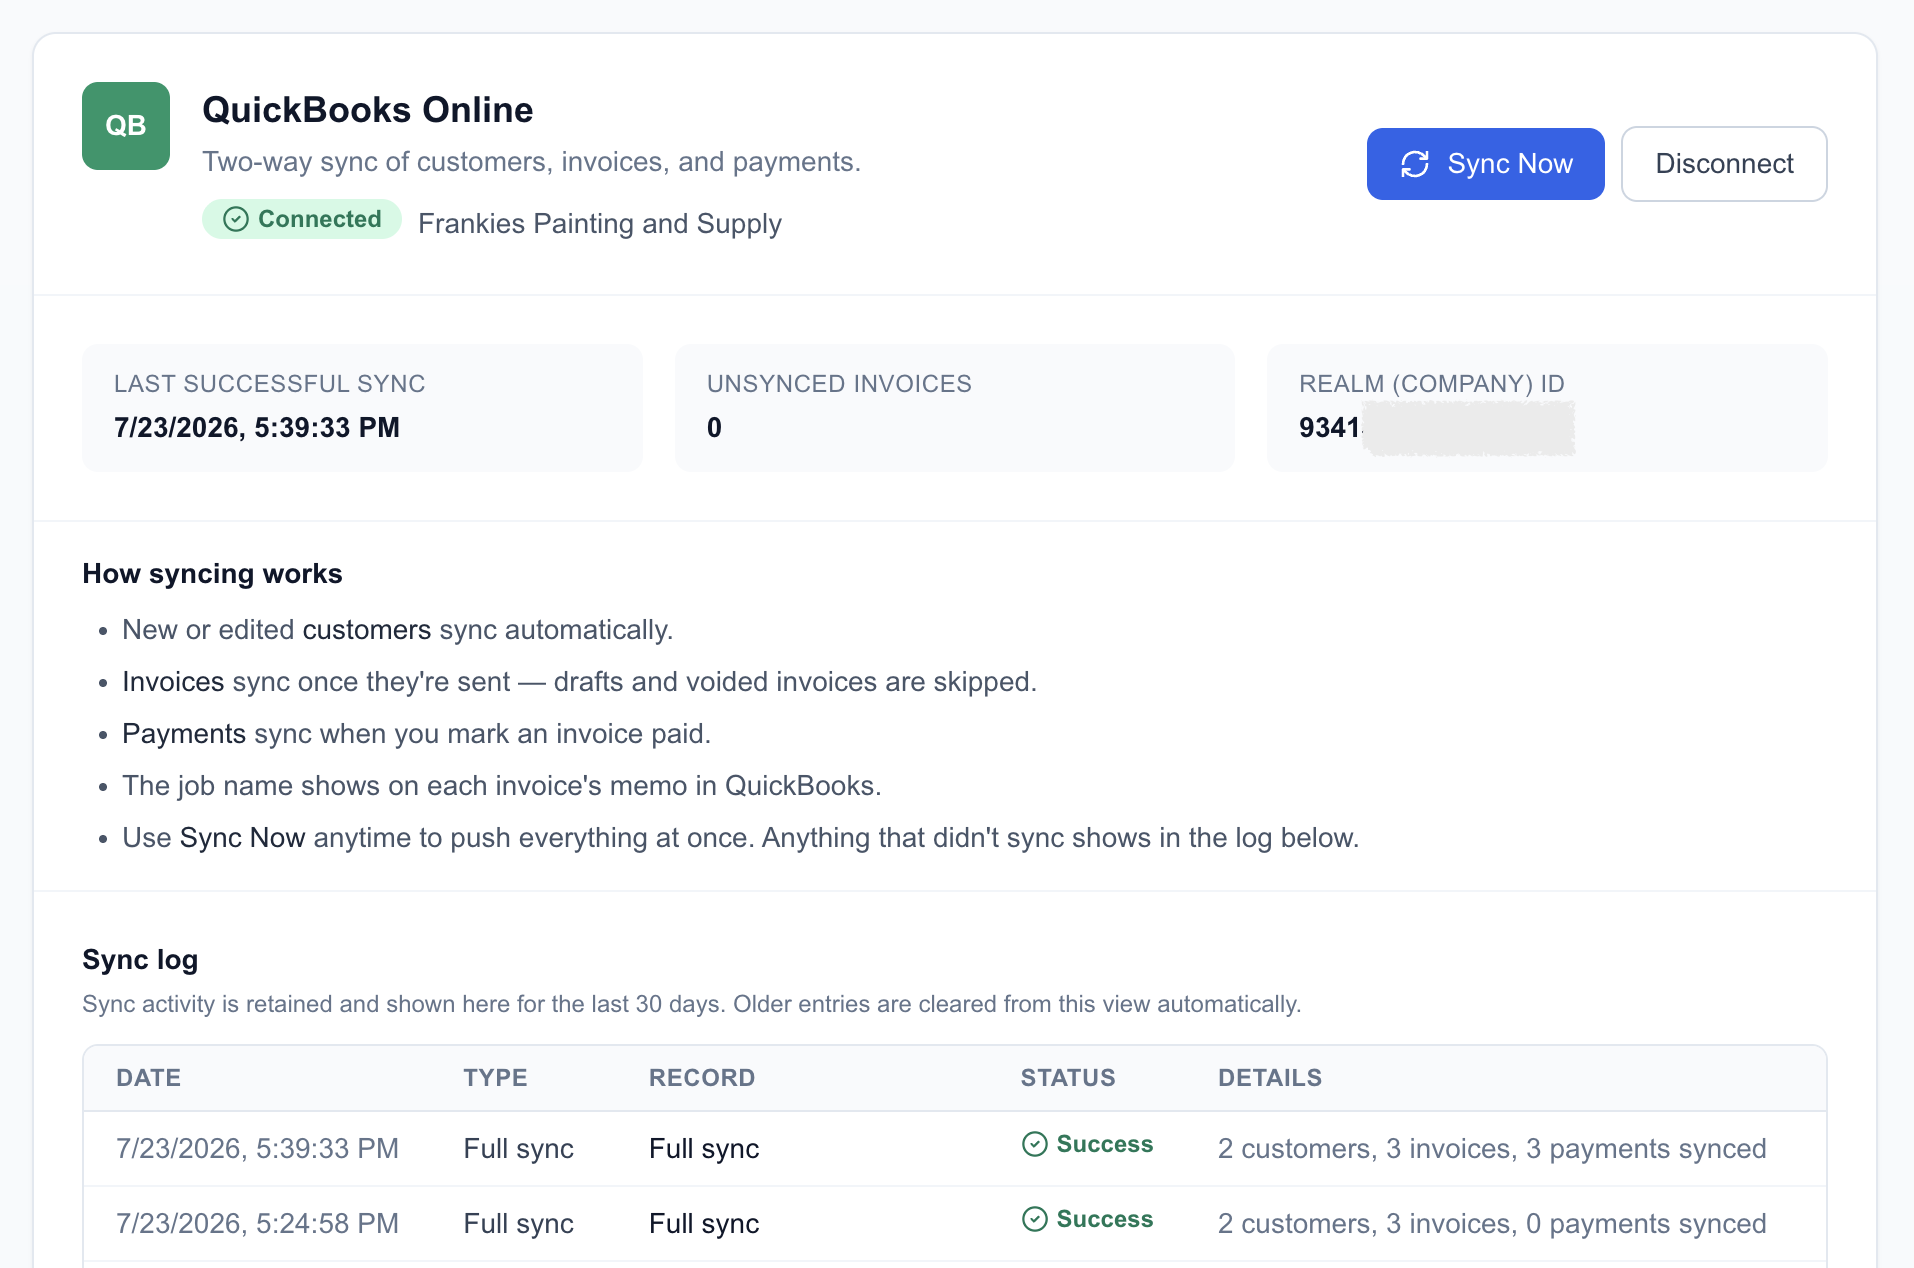1914x1268 pixels.
Task: Click the green QB QuickBooks logo
Action: click(x=126, y=126)
